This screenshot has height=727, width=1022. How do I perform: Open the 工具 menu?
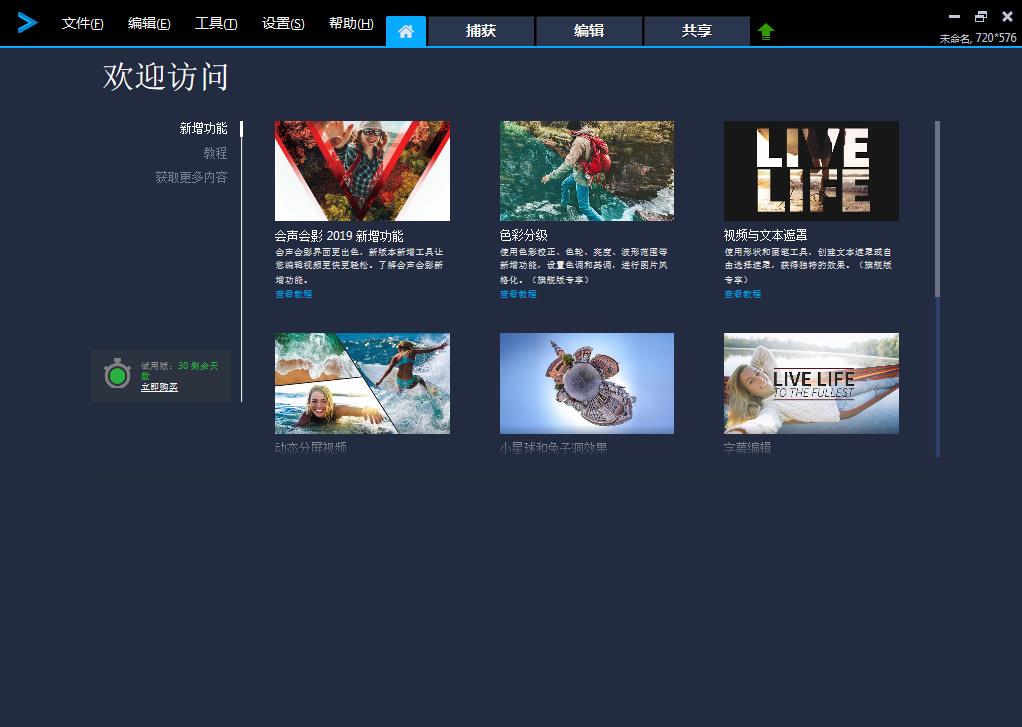point(215,23)
